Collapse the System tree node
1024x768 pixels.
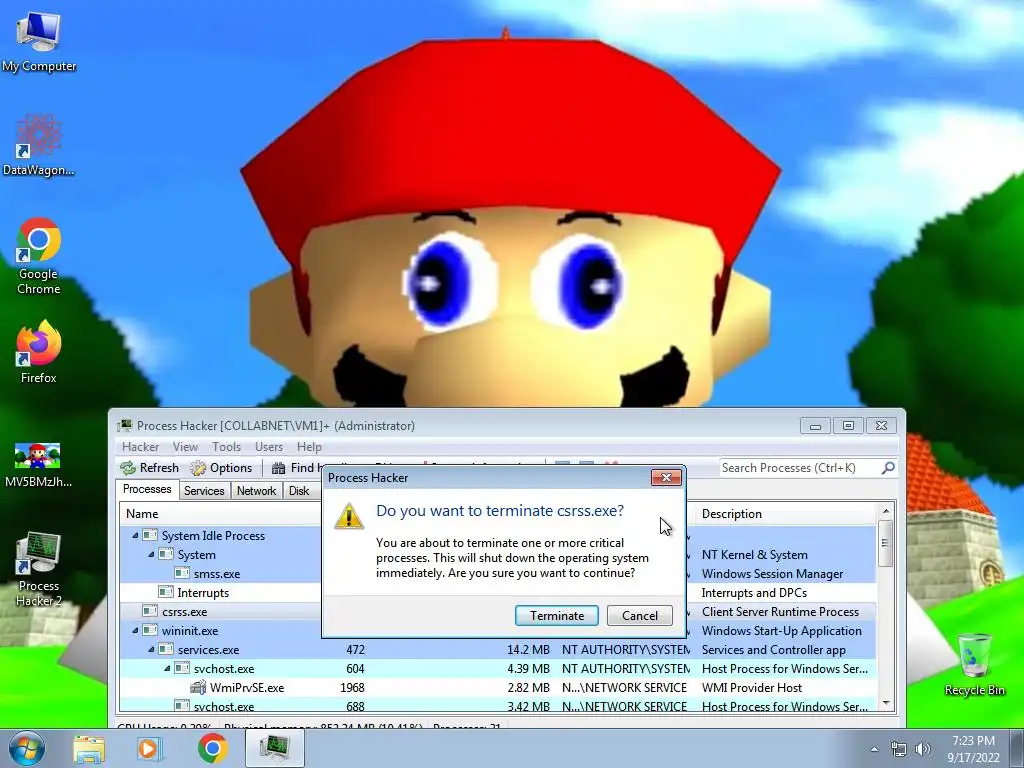(x=152, y=554)
